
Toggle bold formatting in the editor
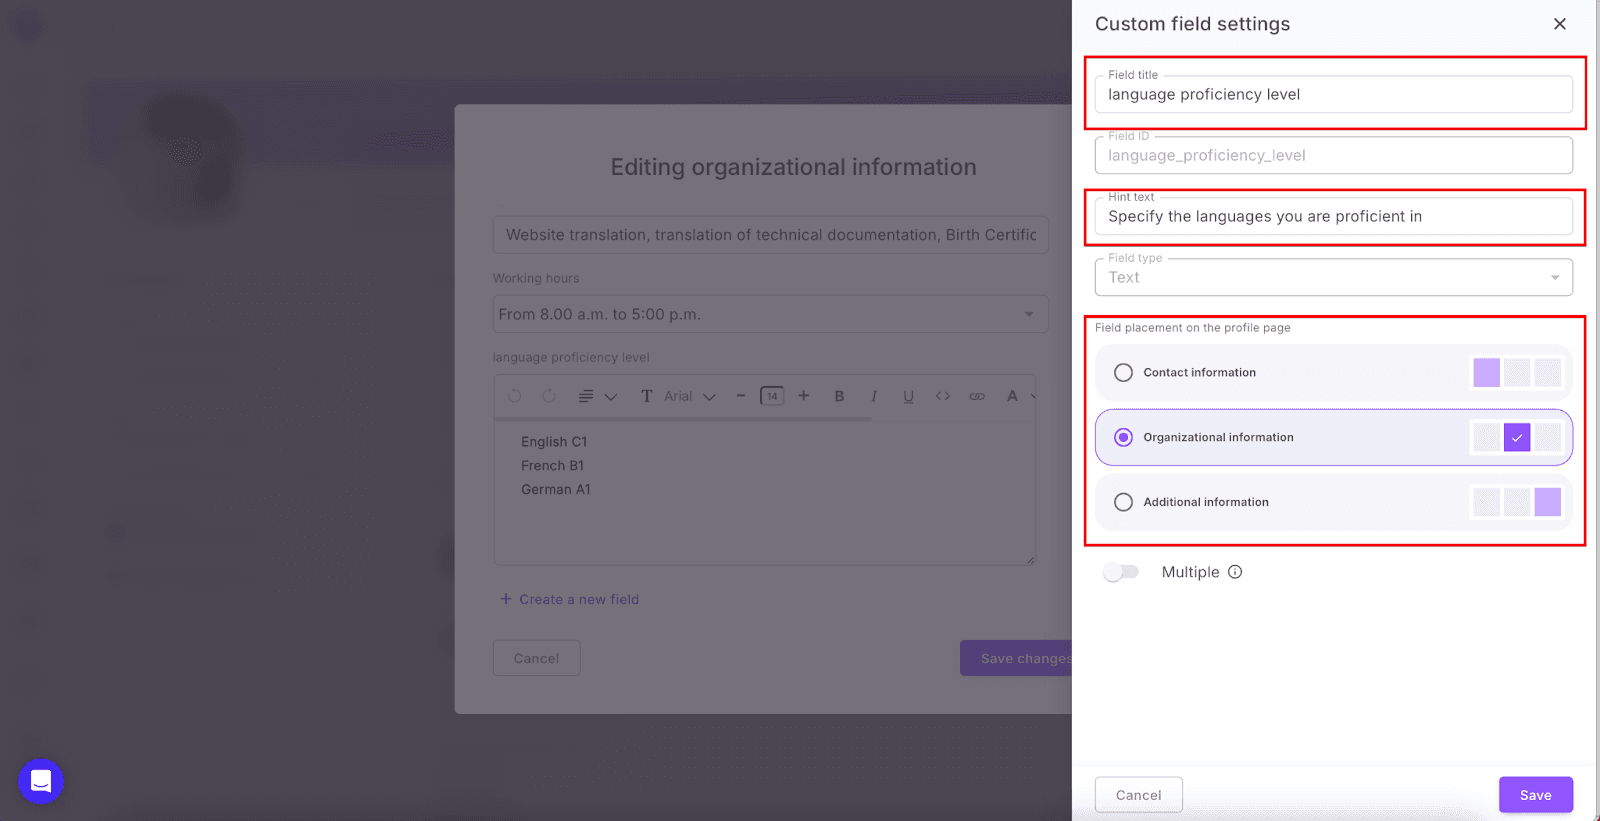839,396
